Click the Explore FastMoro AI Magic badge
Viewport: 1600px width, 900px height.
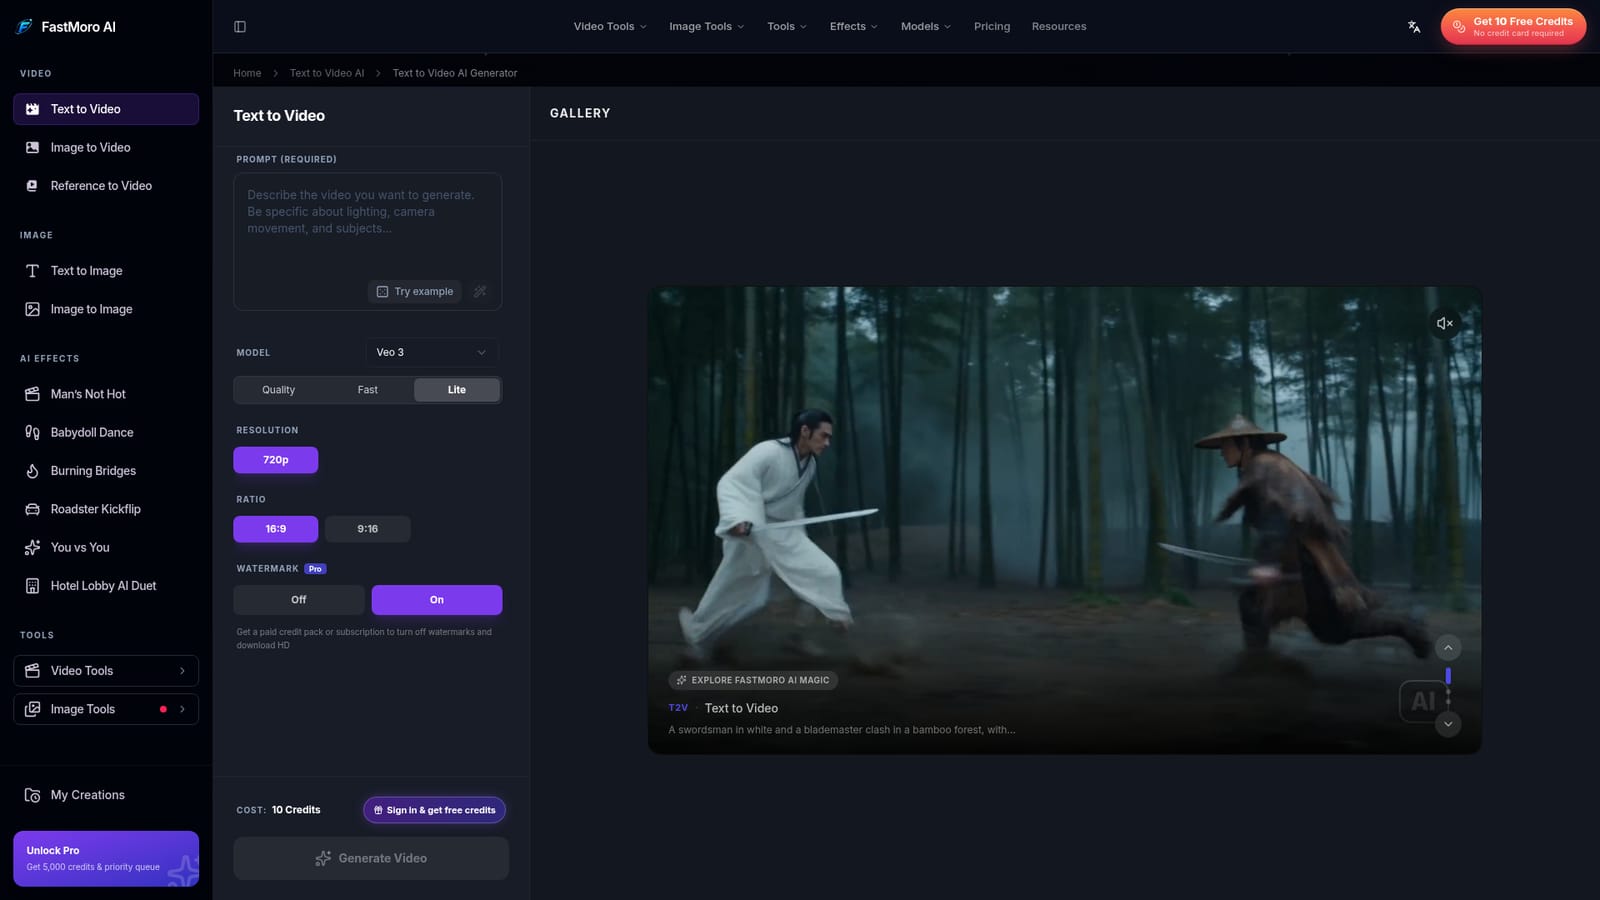tap(753, 680)
